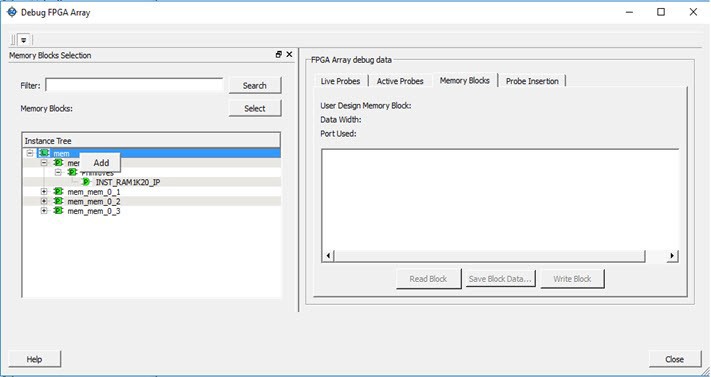Image resolution: width=711 pixels, height=377 pixels.
Task: Go to the Probe Insertion tab
Action: (x=532, y=81)
